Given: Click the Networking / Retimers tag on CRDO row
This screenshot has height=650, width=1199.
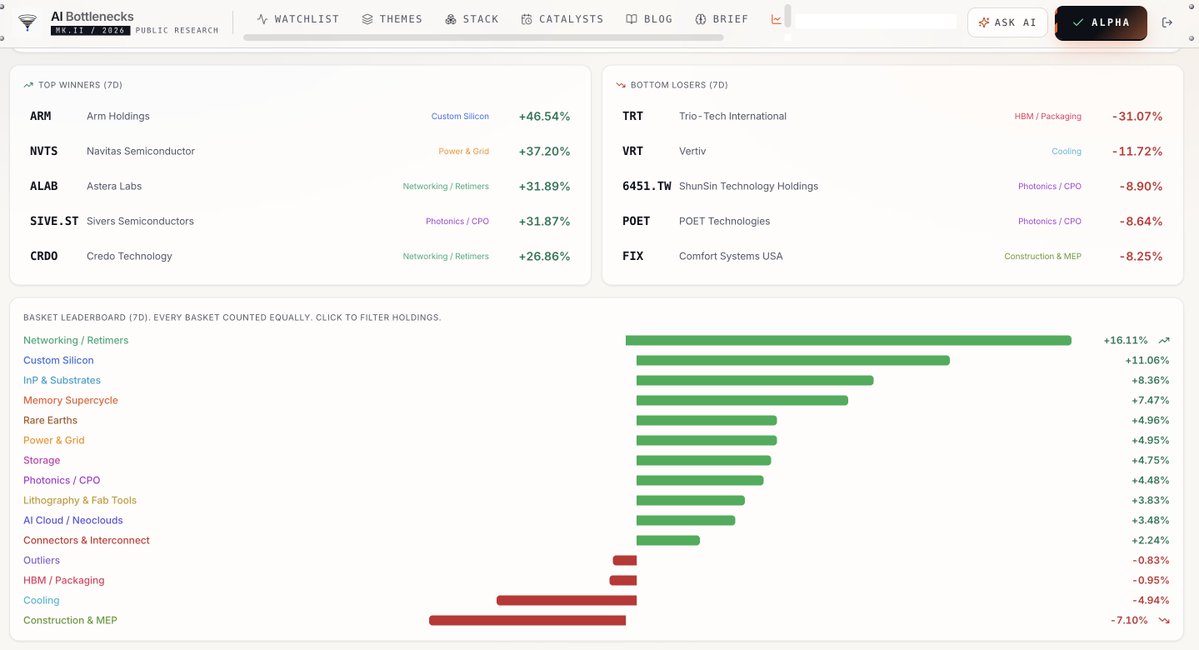Looking at the screenshot, I should point(446,256).
